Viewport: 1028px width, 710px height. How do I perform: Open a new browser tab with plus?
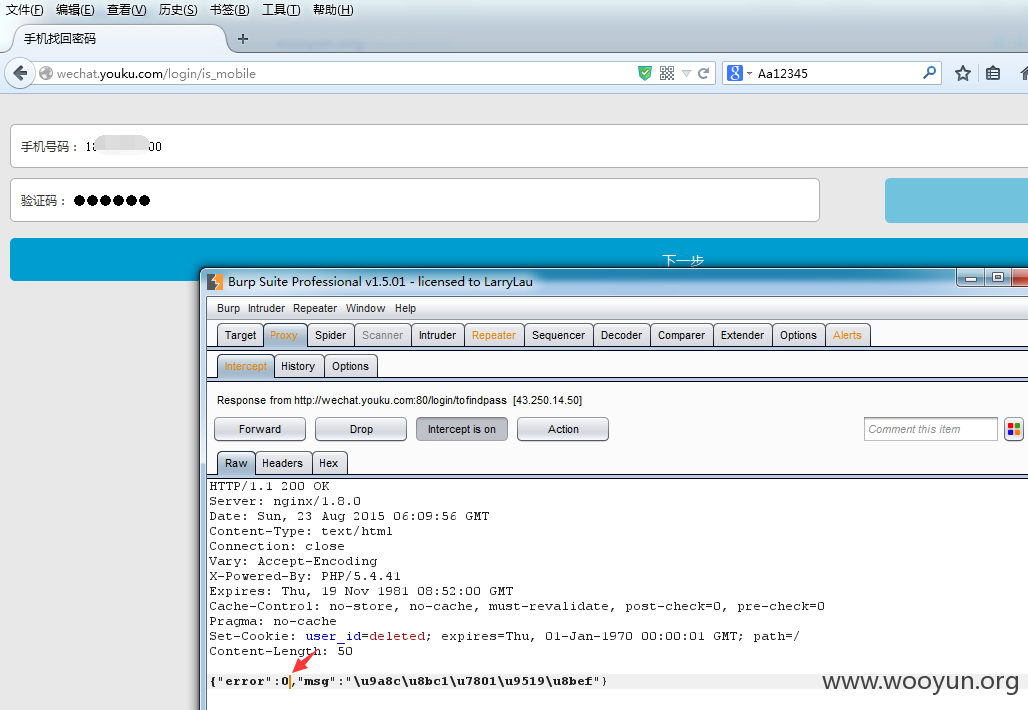(243, 39)
